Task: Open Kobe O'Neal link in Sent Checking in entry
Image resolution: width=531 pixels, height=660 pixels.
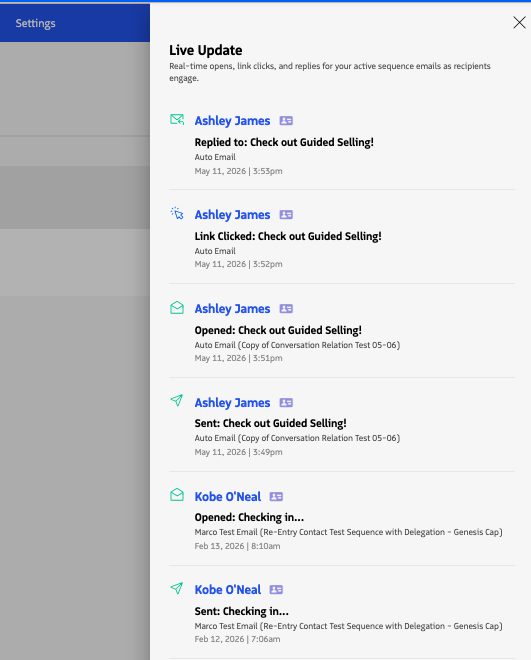Action: point(228,590)
